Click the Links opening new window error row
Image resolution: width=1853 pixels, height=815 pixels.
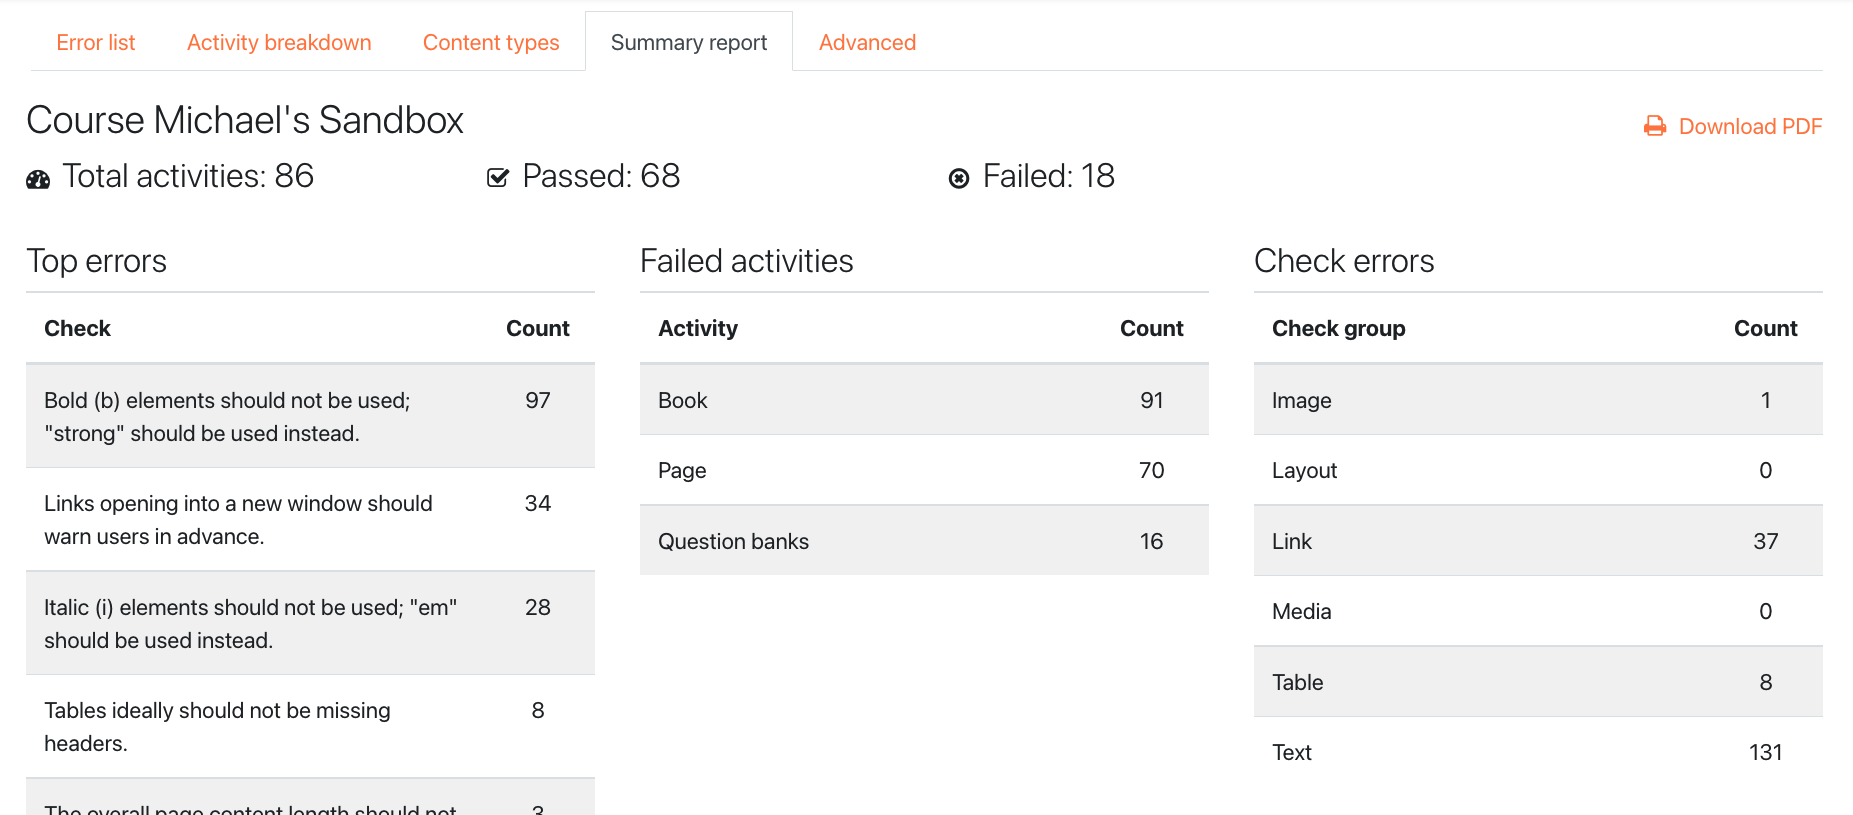click(310, 520)
